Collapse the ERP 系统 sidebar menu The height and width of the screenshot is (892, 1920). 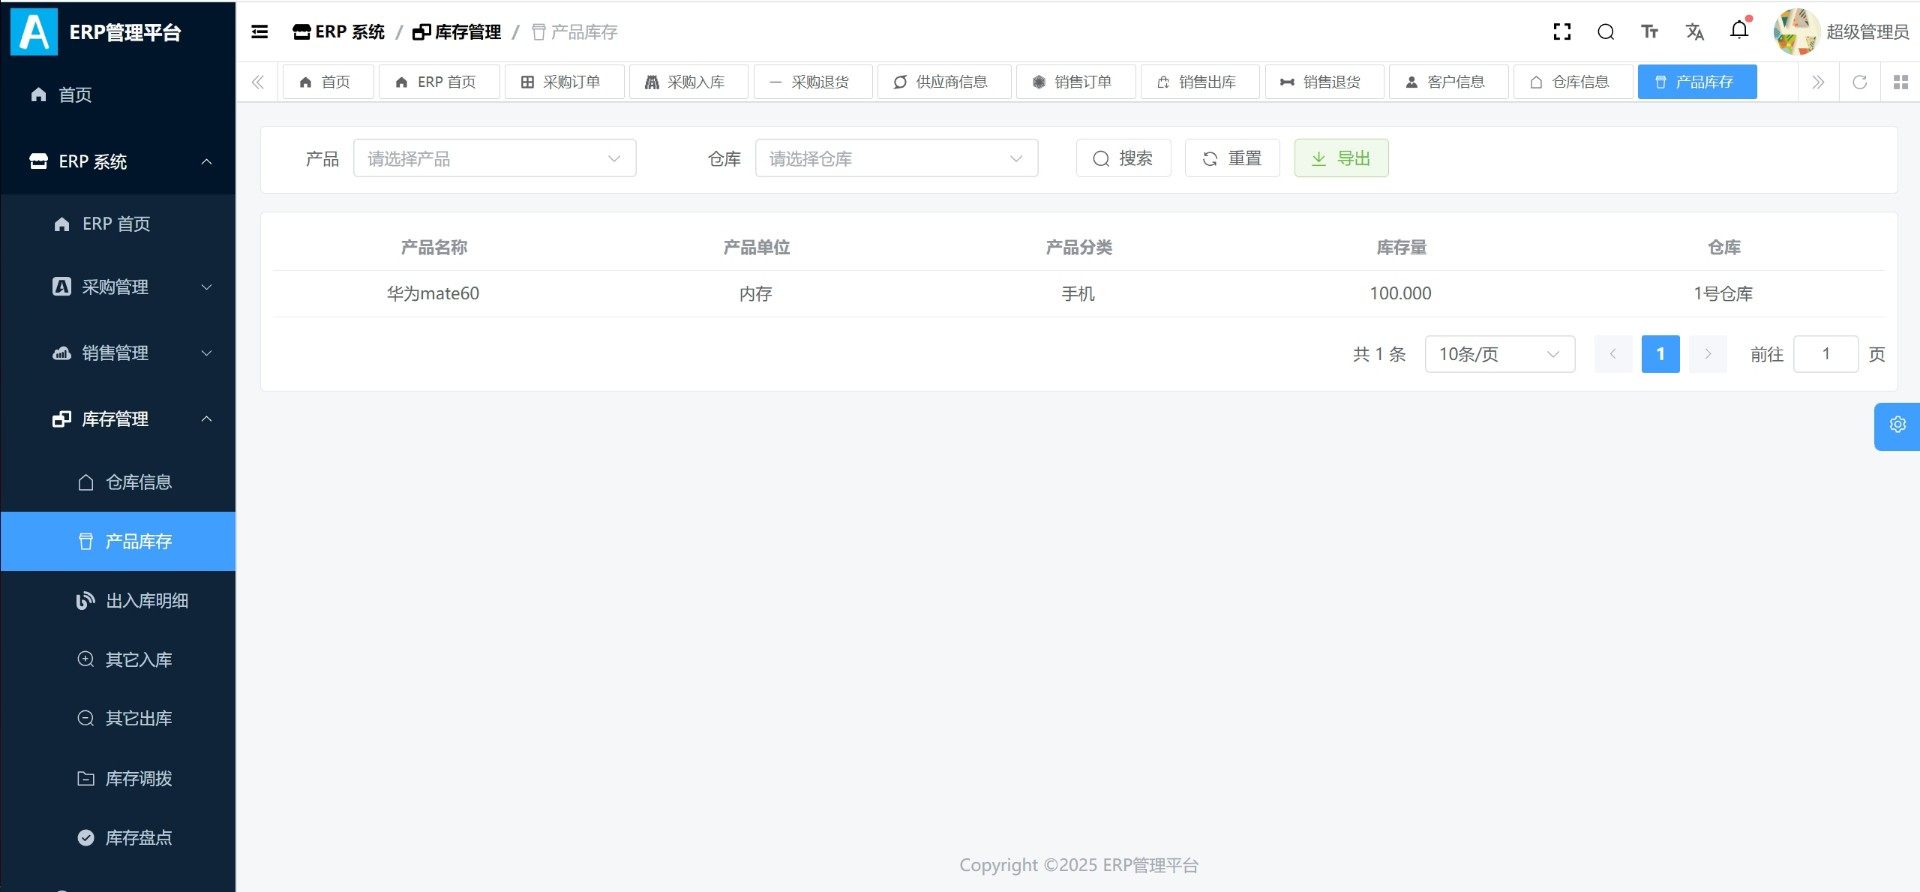118,161
